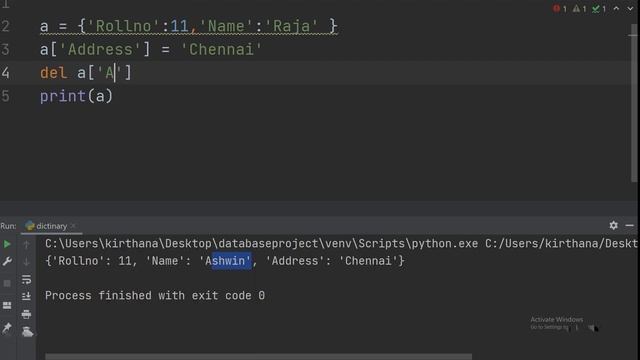Image resolution: width=640 pixels, height=360 pixels.
Task: Click the Run: panel label
Action: pos(8,226)
